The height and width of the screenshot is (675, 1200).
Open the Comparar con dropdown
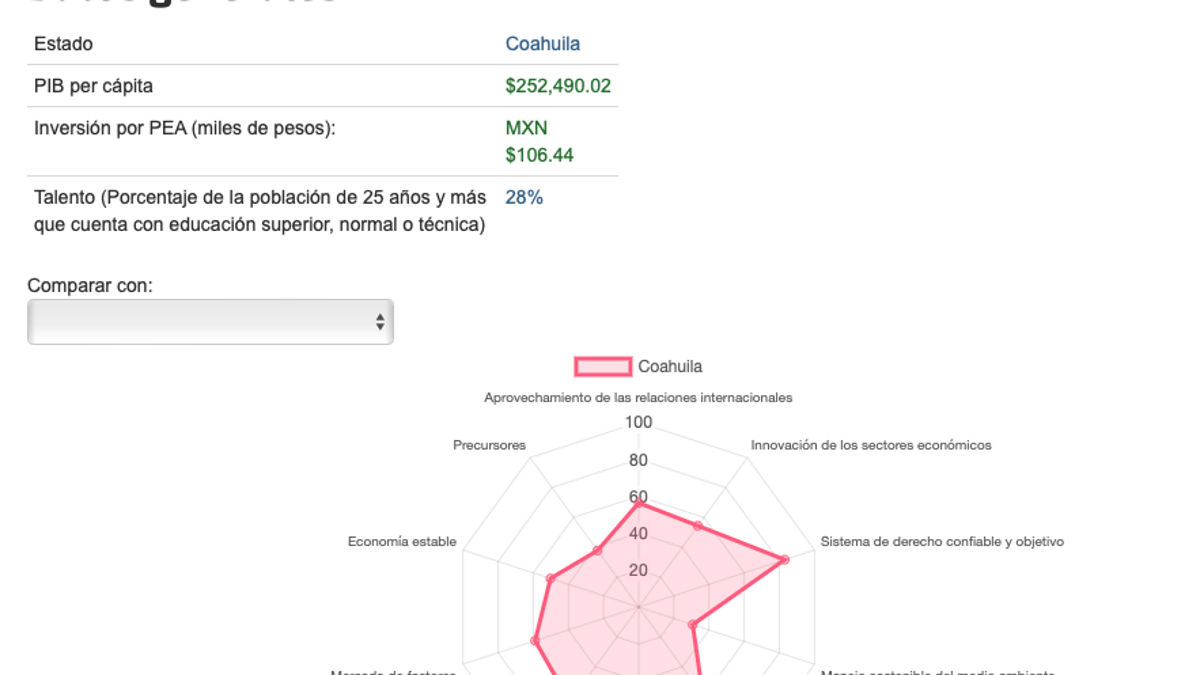[210, 322]
